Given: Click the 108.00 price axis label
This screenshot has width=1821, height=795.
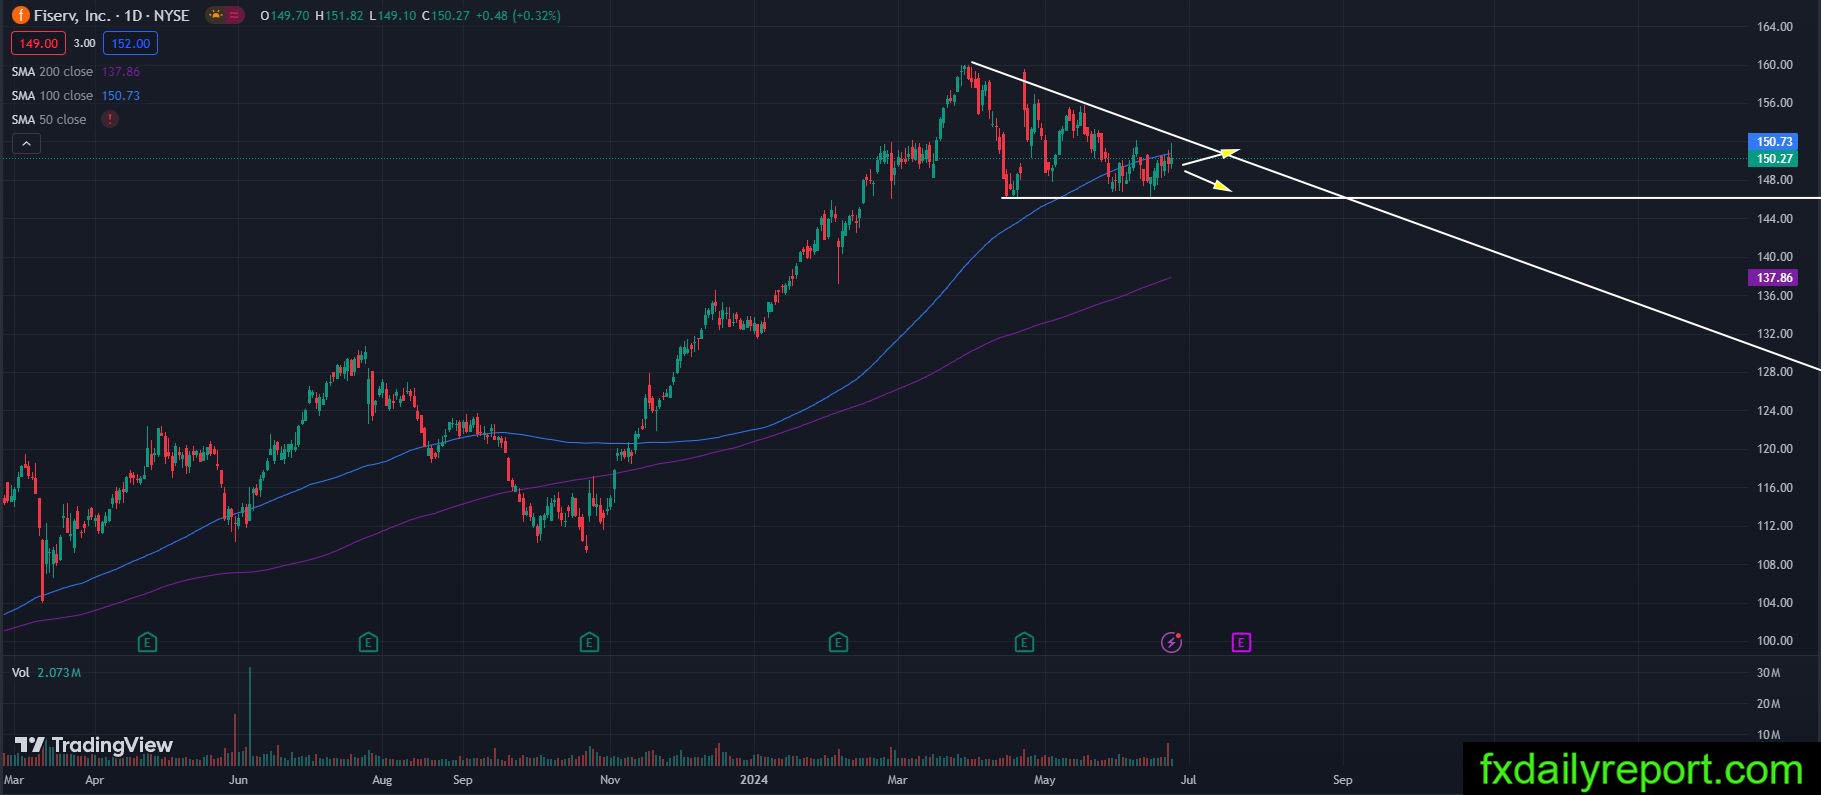Looking at the screenshot, I should [x=1775, y=565].
